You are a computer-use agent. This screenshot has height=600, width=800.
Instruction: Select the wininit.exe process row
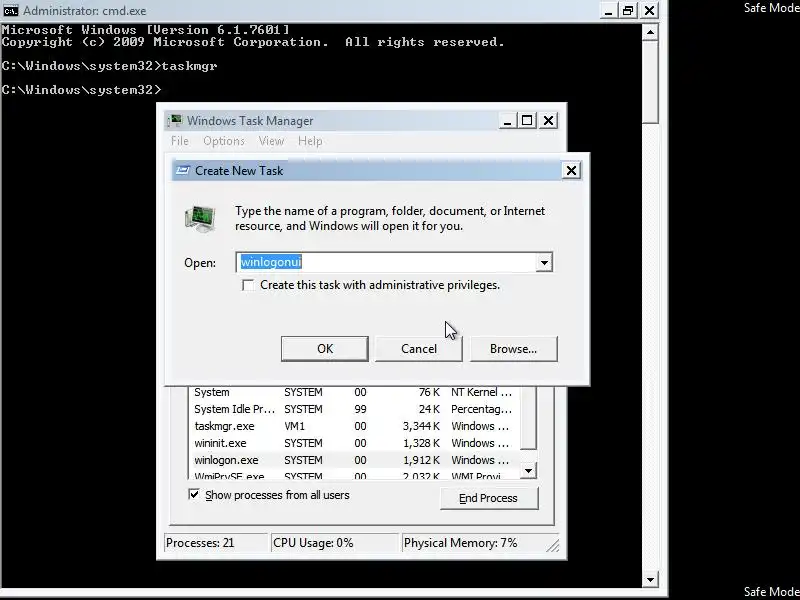354,443
